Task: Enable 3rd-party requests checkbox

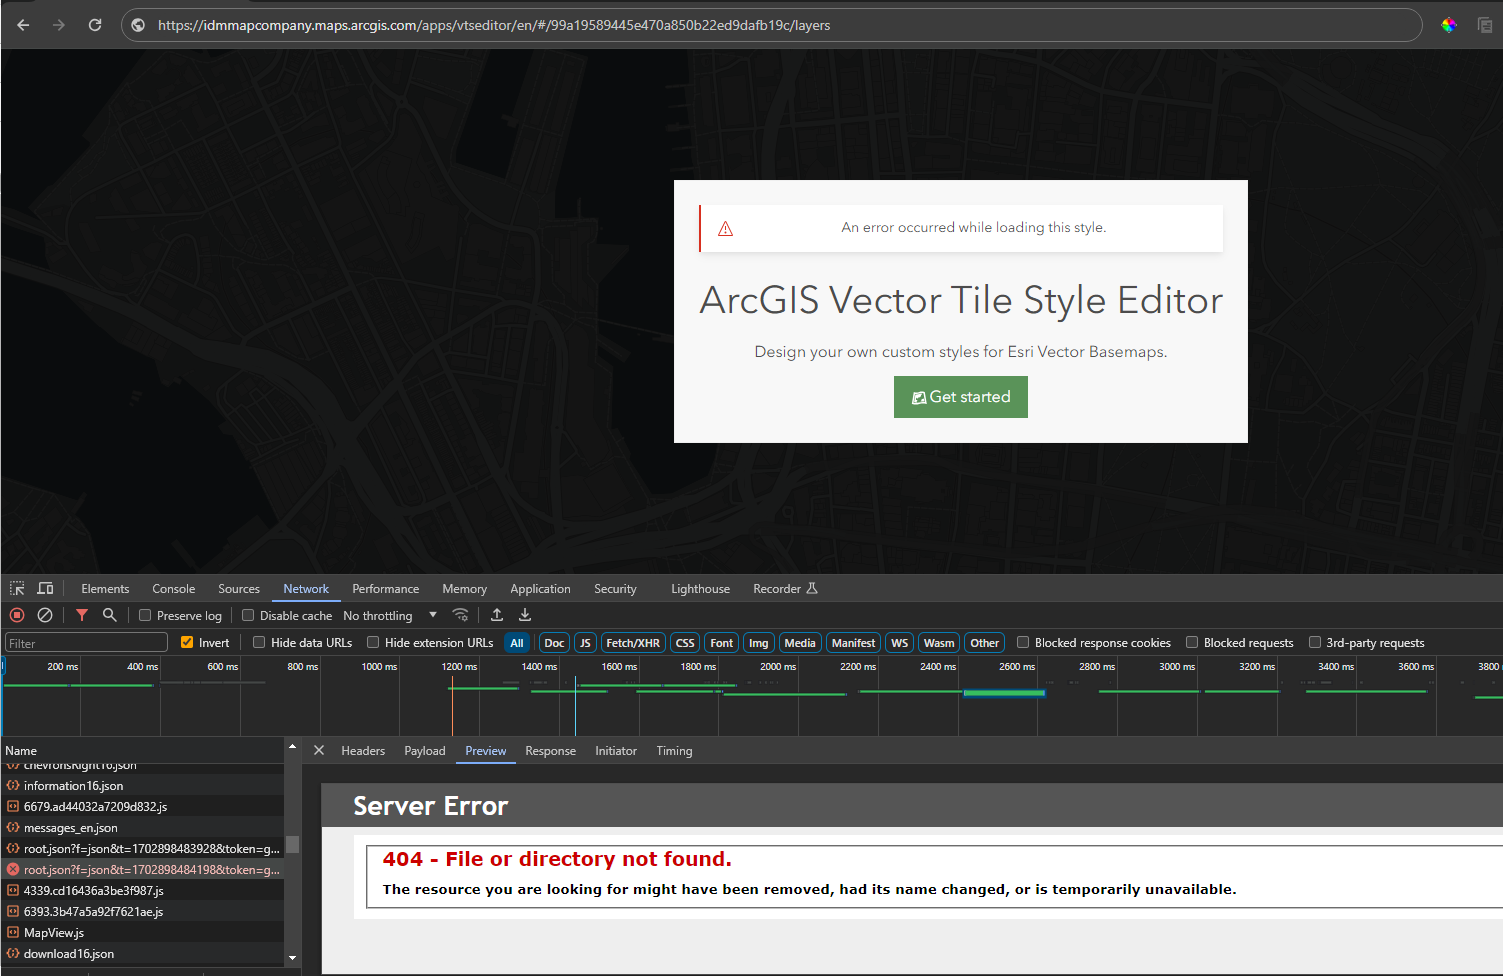Action: point(1315,643)
